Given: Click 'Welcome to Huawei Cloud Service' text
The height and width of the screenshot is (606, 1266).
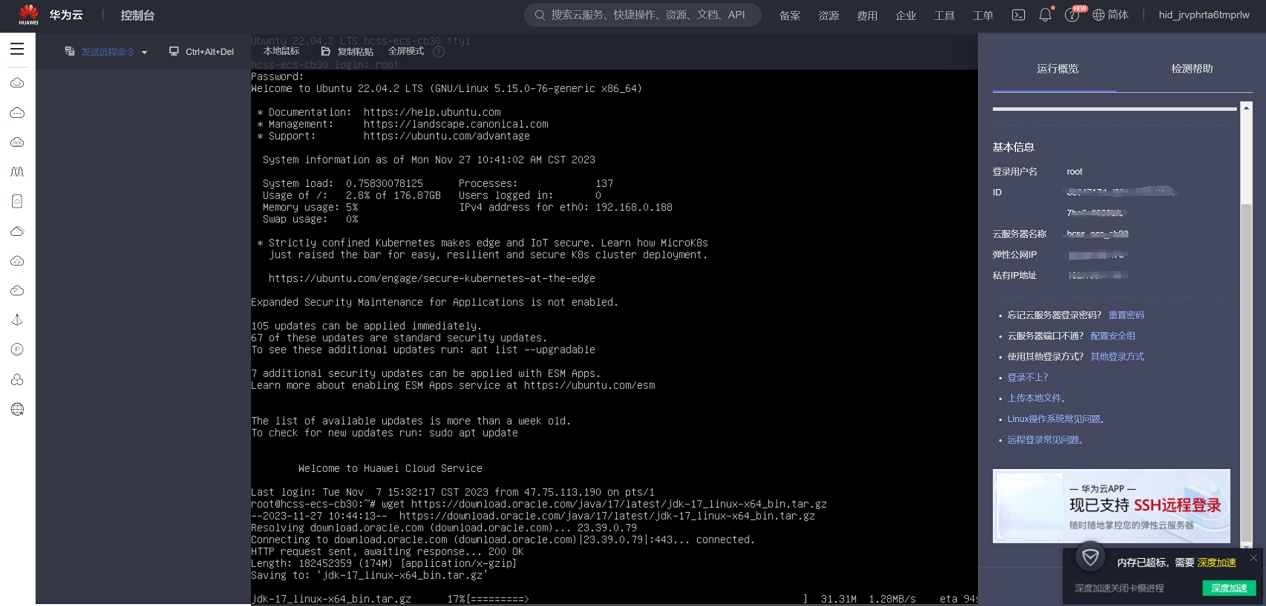Looking at the screenshot, I should 390,468.
